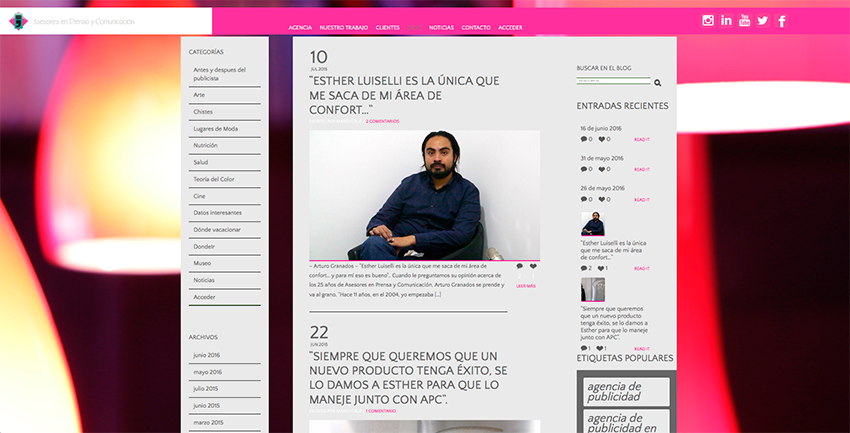Image resolution: width=850 pixels, height=433 pixels.
Task: Click LEER MÁS under the first post
Action: [x=526, y=286]
